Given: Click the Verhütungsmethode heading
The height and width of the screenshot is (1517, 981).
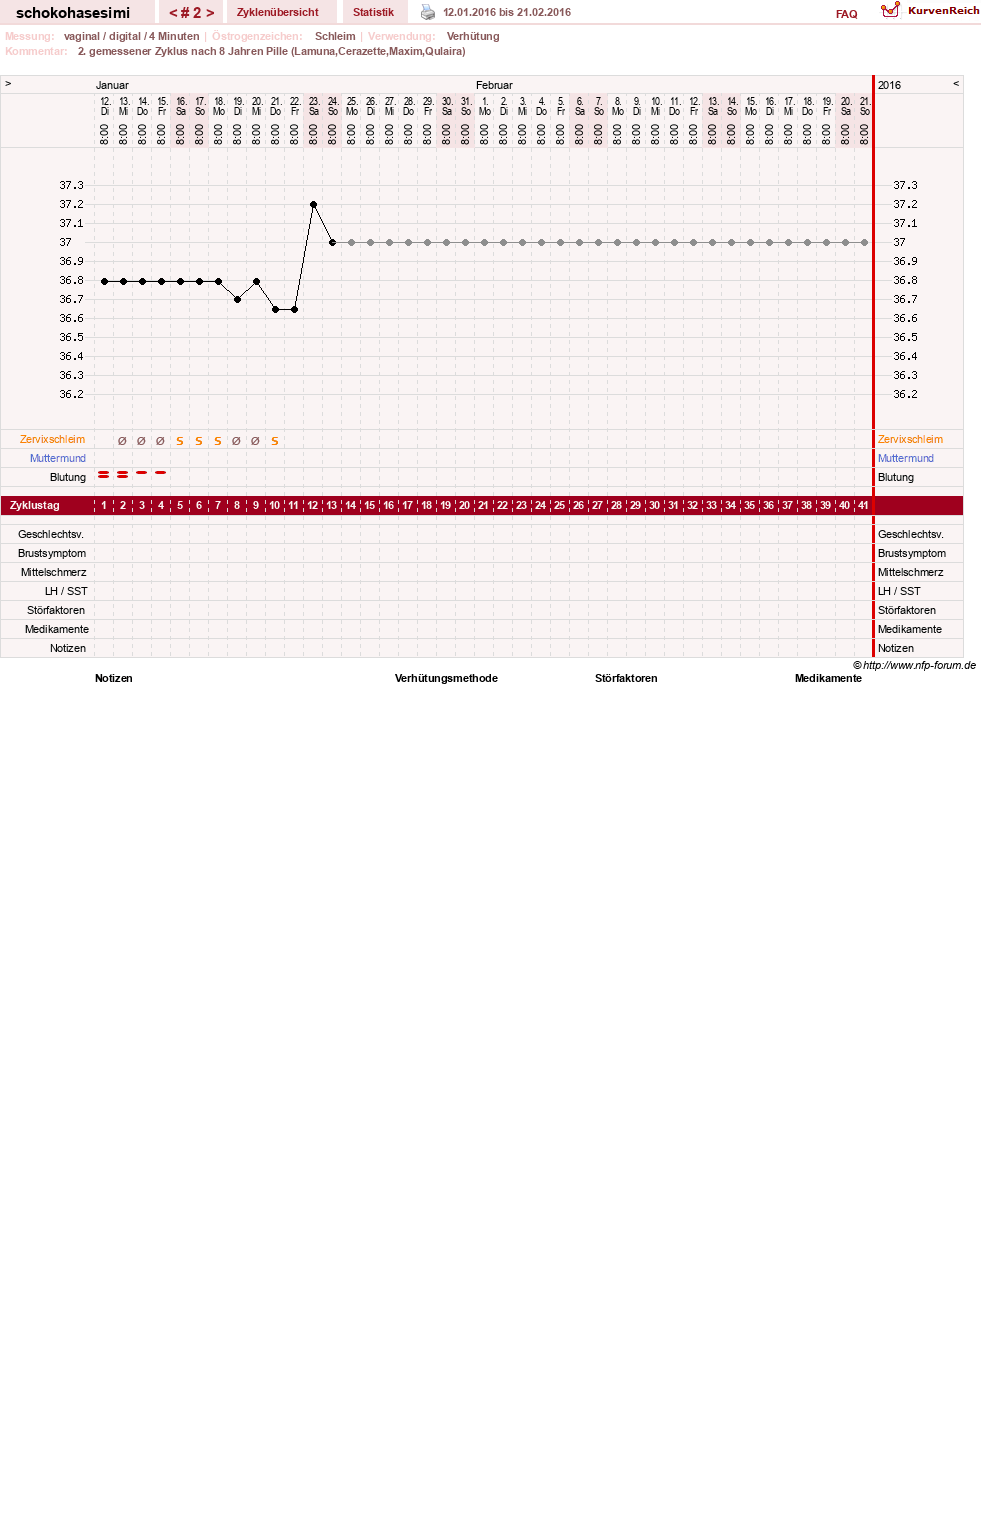Looking at the screenshot, I should pyautogui.click(x=446, y=678).
